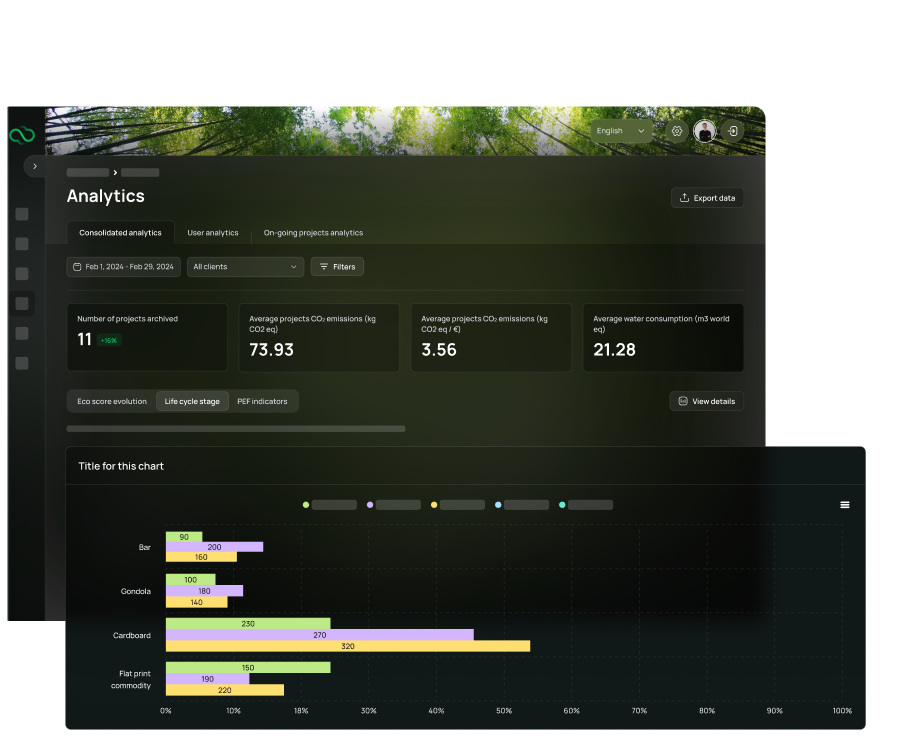Click the horizontal scrollbar below segment tabs
This screenshot has height=753, width=906.
(x=236, y=429)
